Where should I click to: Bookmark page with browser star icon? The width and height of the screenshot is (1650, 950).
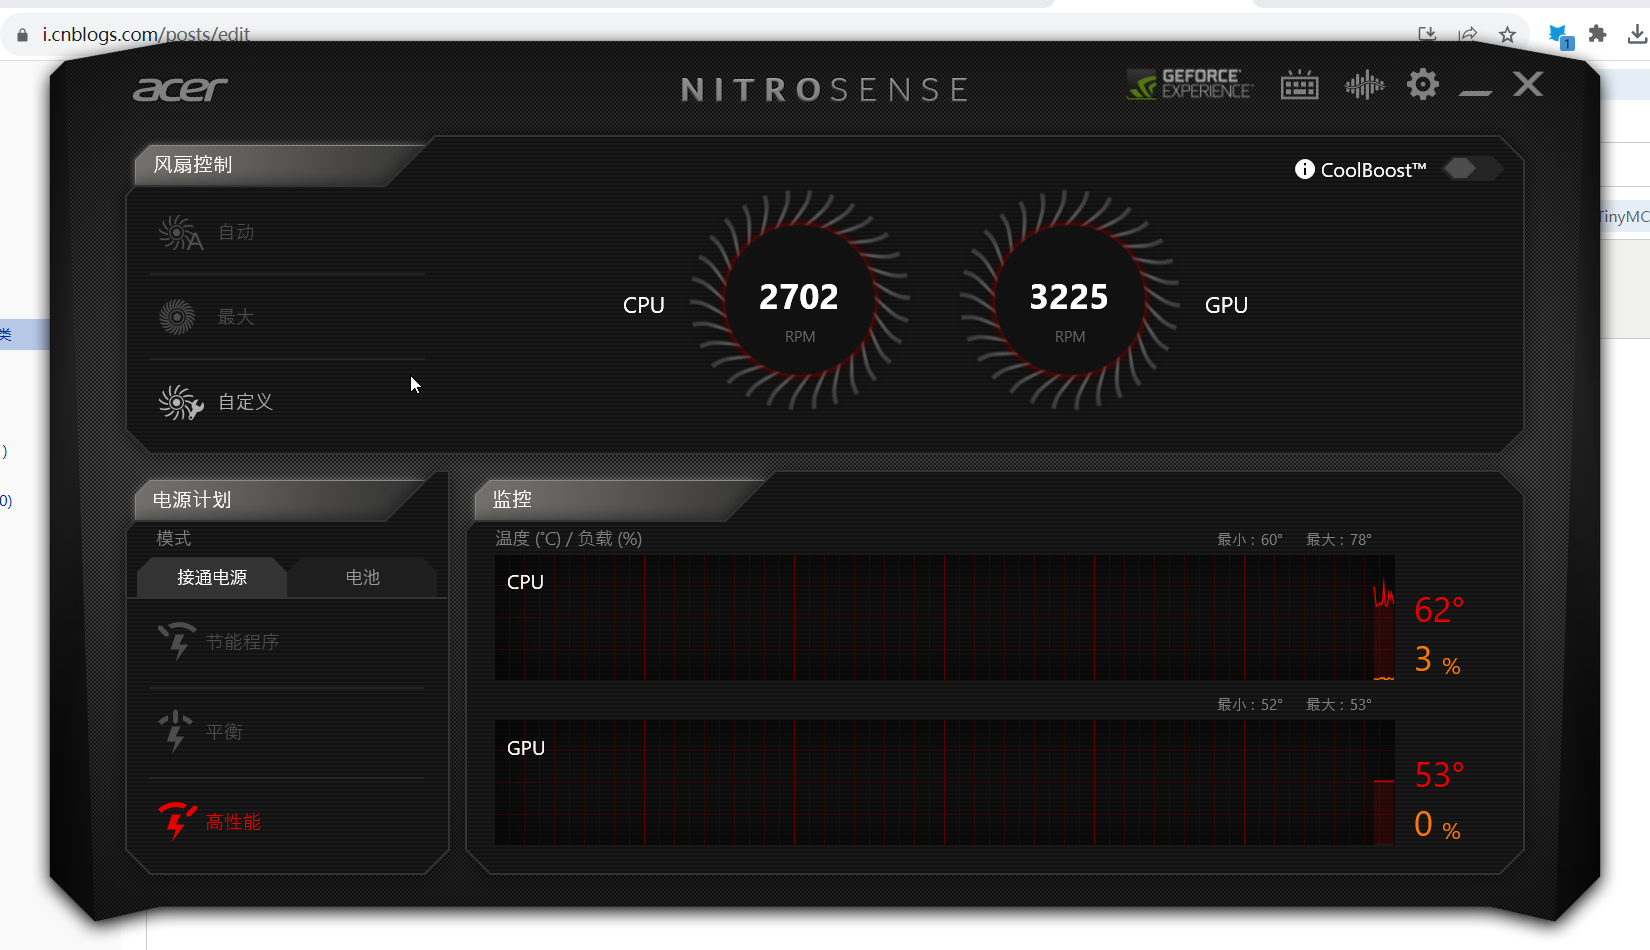1507,35
